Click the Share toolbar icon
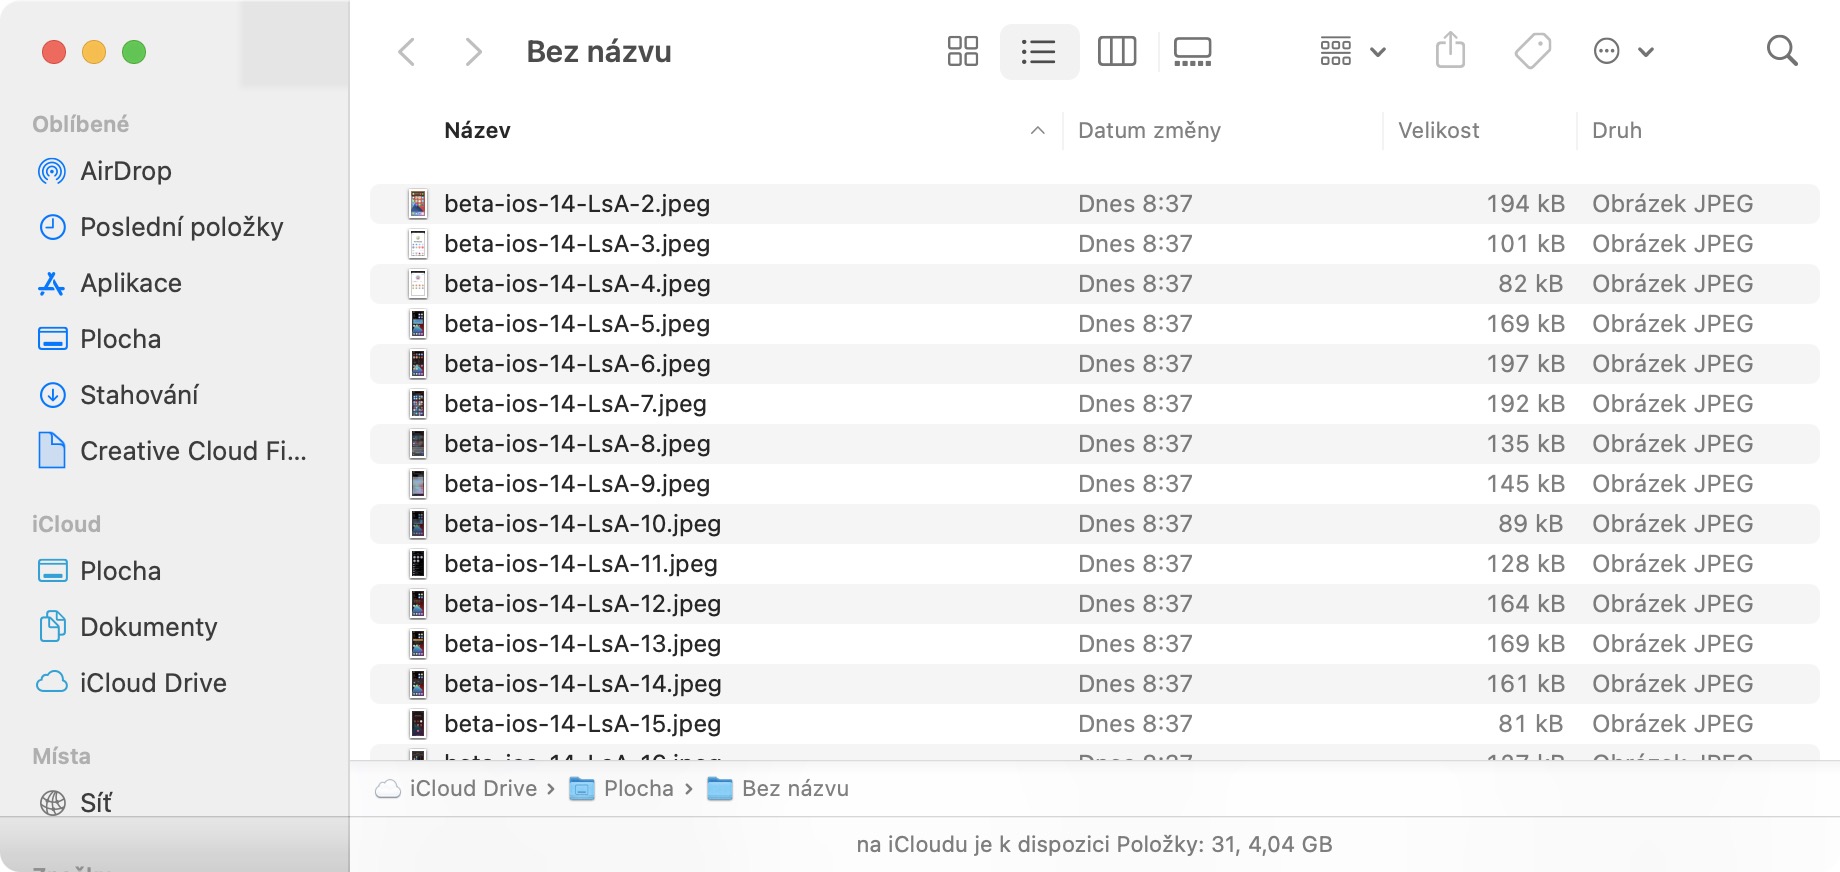This screenshot has width=1840, height=872. coord(1450,51)
